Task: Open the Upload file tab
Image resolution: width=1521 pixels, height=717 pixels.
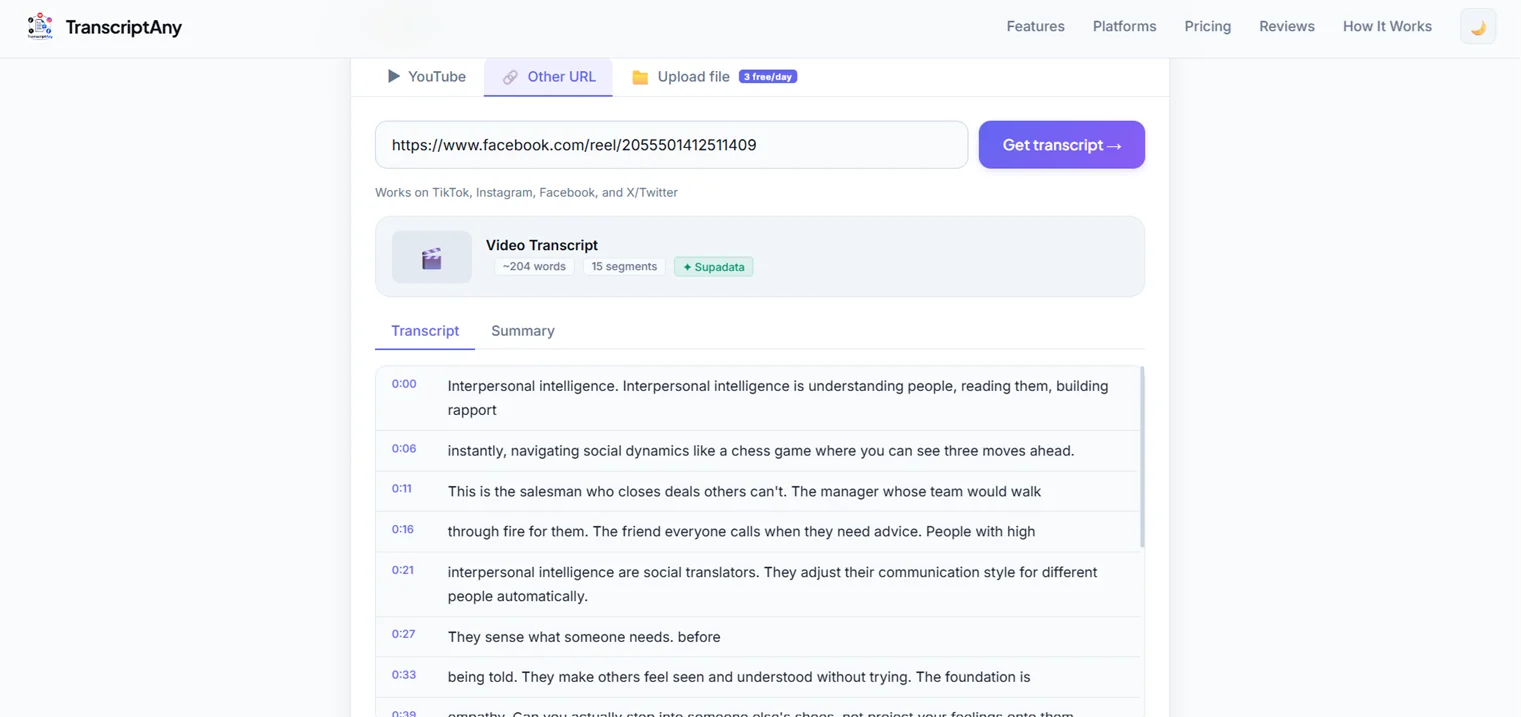Action: point(714,77)
